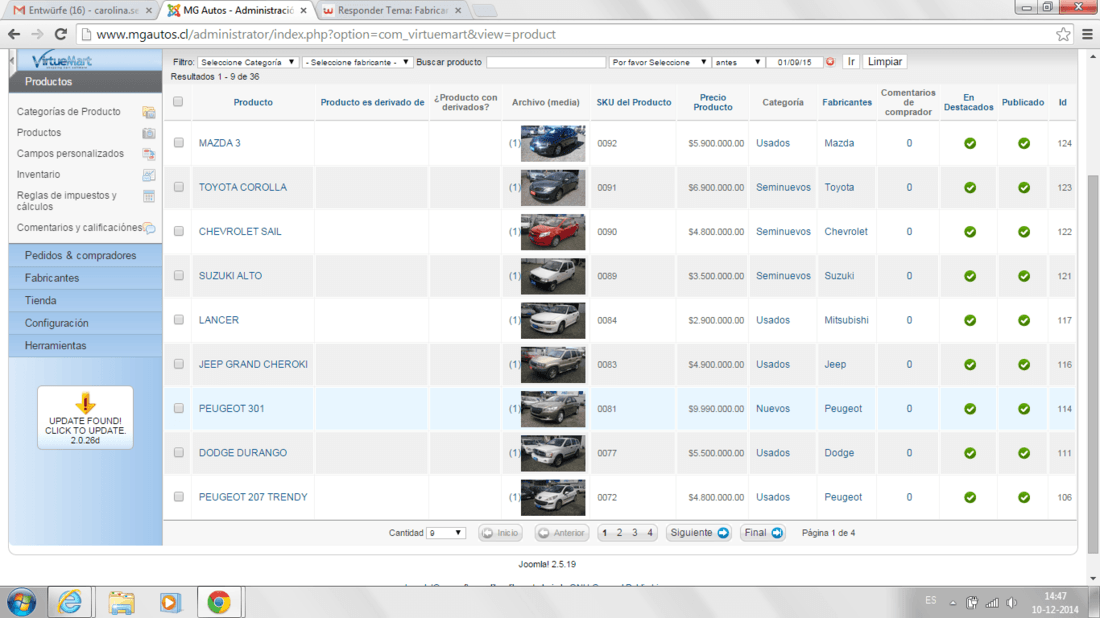
Task: Reload the page in Chrome
Action: (x=61, y=34)
